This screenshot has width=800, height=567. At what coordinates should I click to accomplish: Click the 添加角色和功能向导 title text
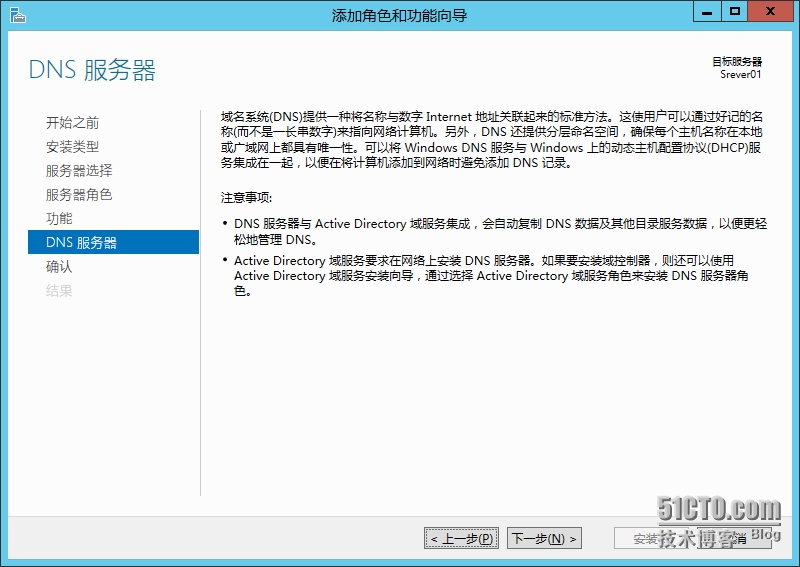(x=399, y=15)
